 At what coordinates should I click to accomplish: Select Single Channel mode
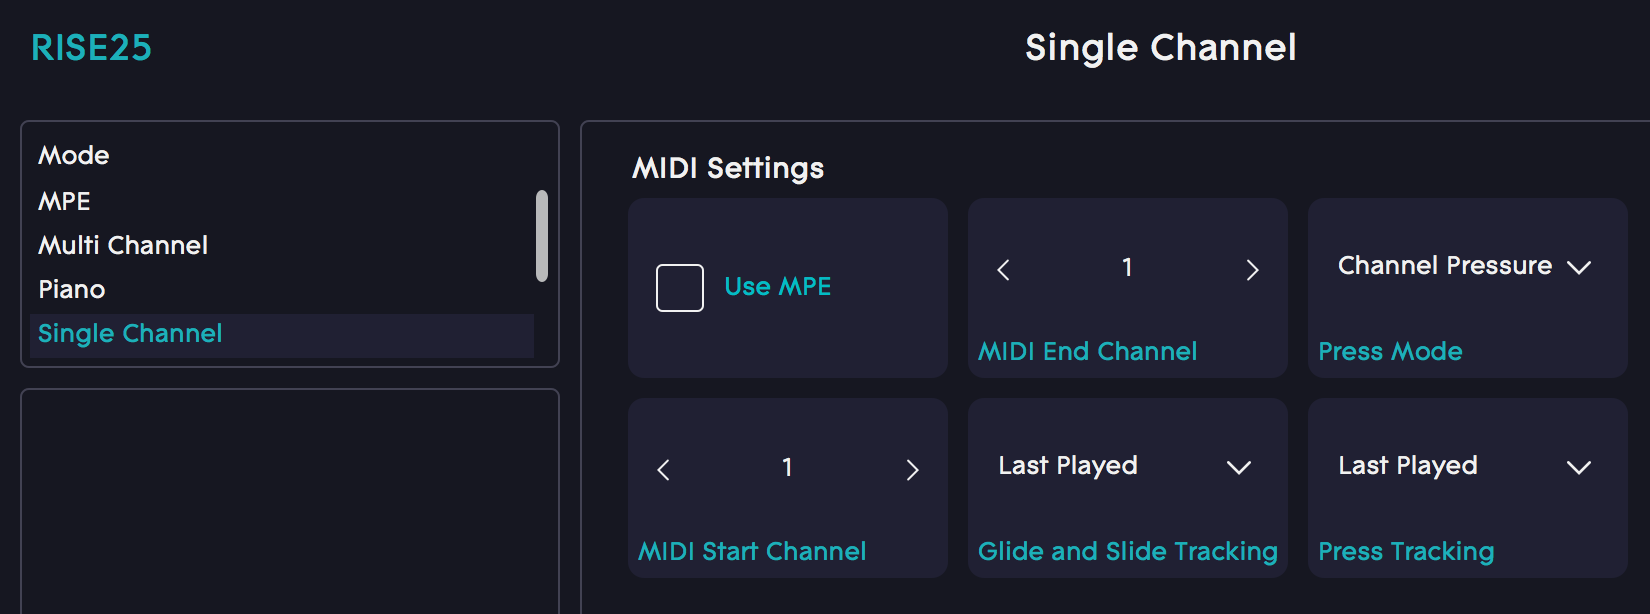130,333
